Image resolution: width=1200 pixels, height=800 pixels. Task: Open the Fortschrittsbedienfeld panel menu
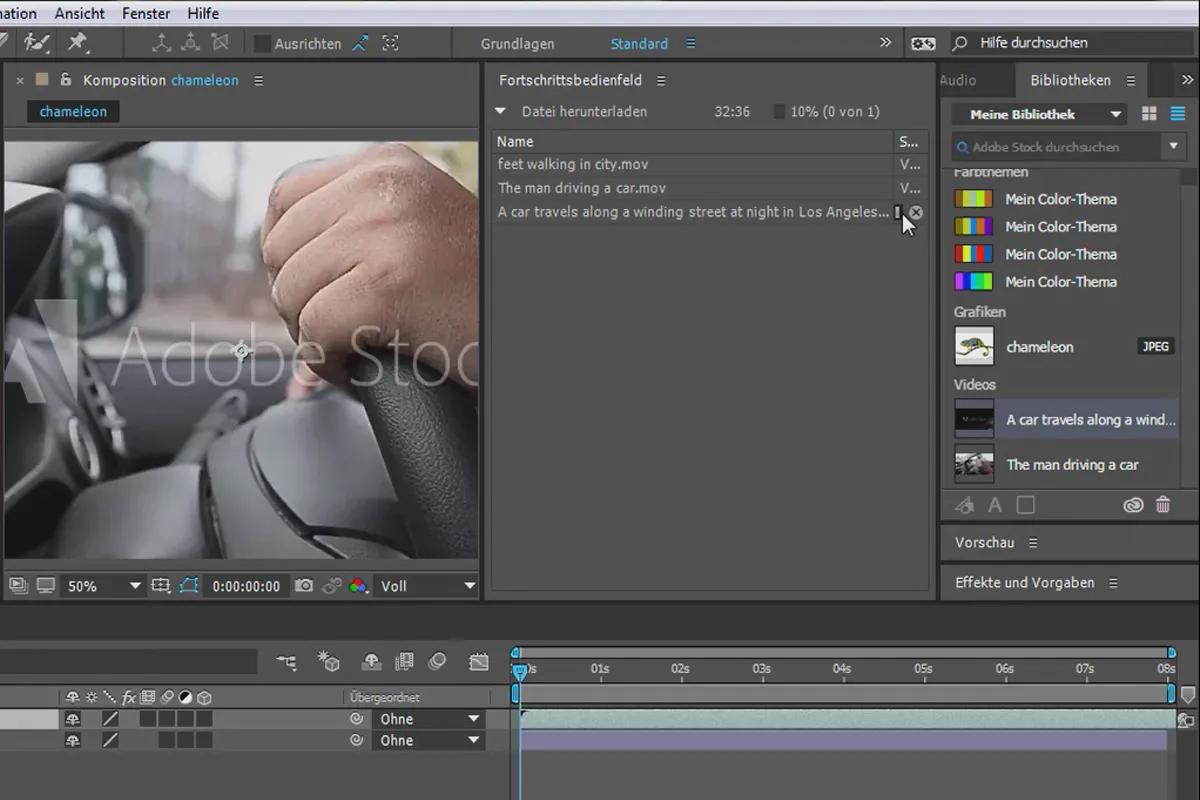pos(661,81)
